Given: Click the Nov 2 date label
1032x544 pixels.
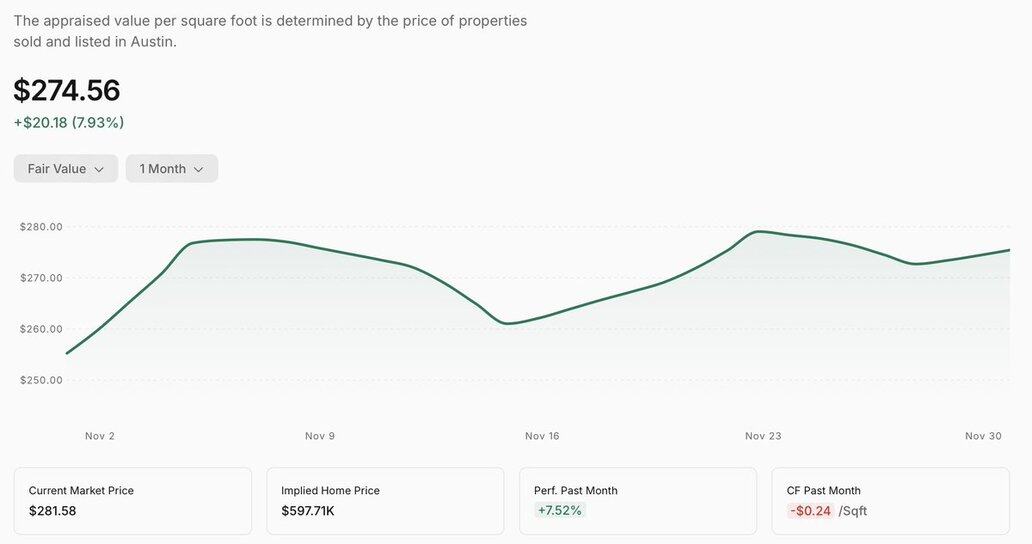Looking at the screenshot, I should click(100, 436).
